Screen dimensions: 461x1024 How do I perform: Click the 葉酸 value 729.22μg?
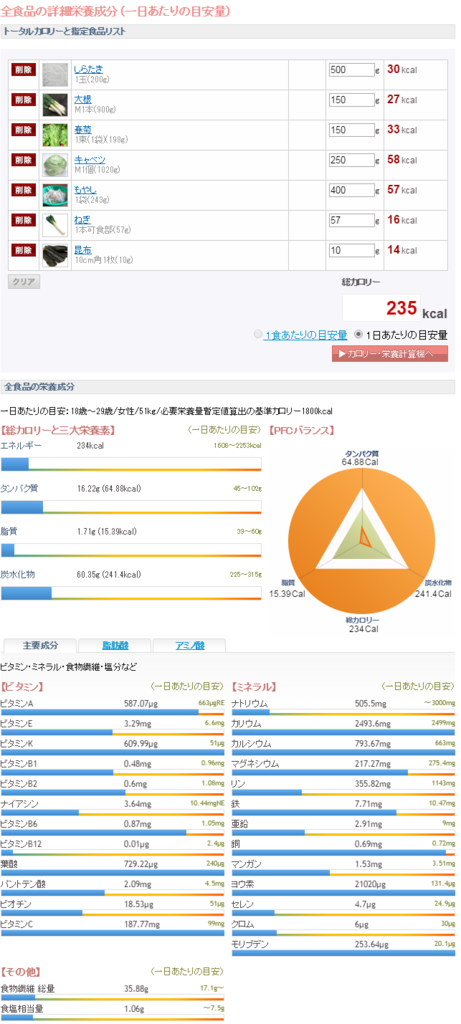(x=143, y=863)
